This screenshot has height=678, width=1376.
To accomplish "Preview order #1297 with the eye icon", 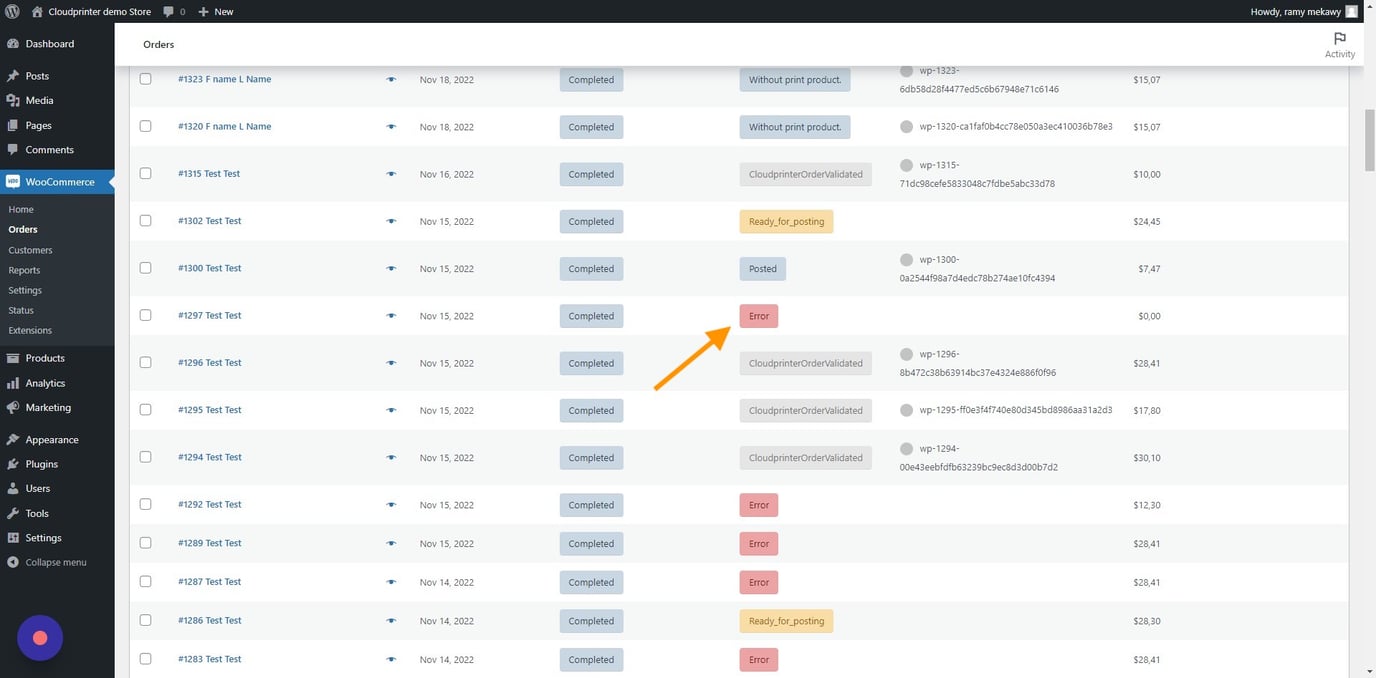I will pos(391,315).
